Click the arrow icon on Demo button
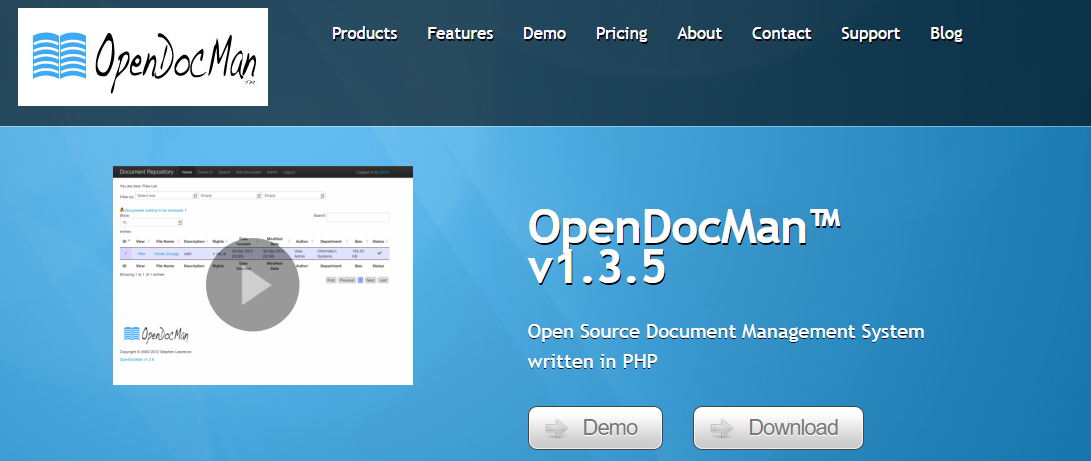This screenshot has height=461, width=1091. tap(557, 428)
